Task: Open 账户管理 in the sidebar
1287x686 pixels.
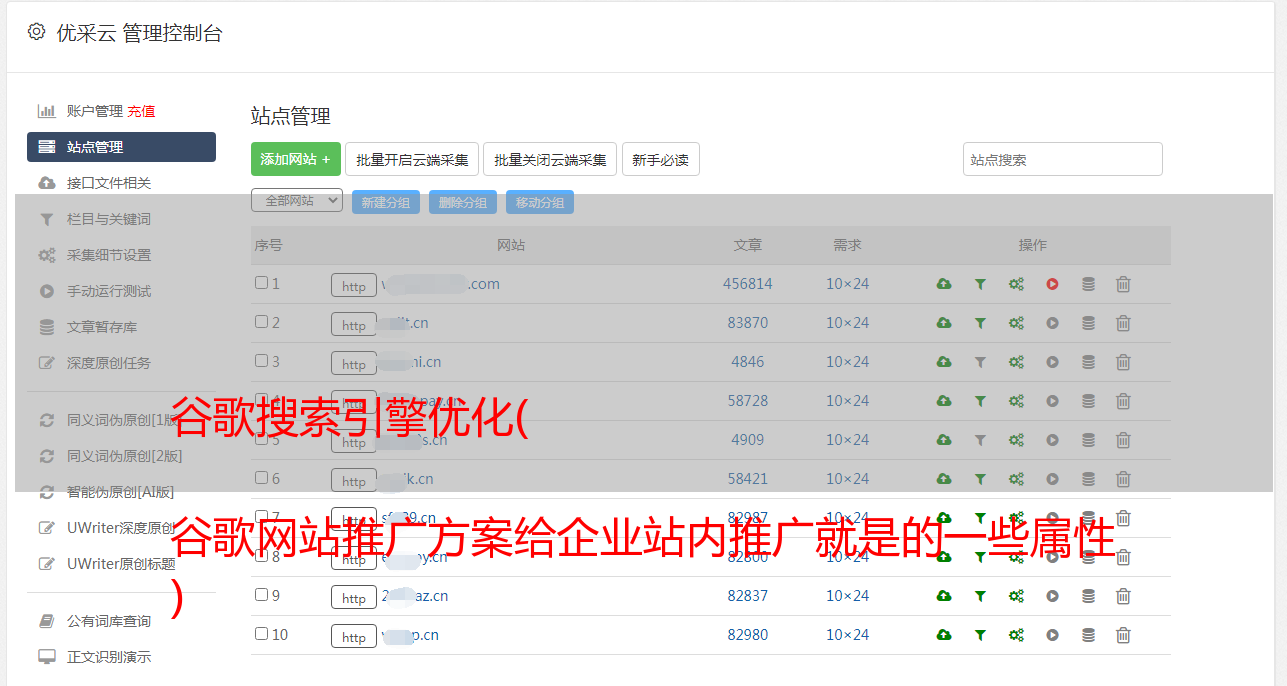Action: coord(95,111)
